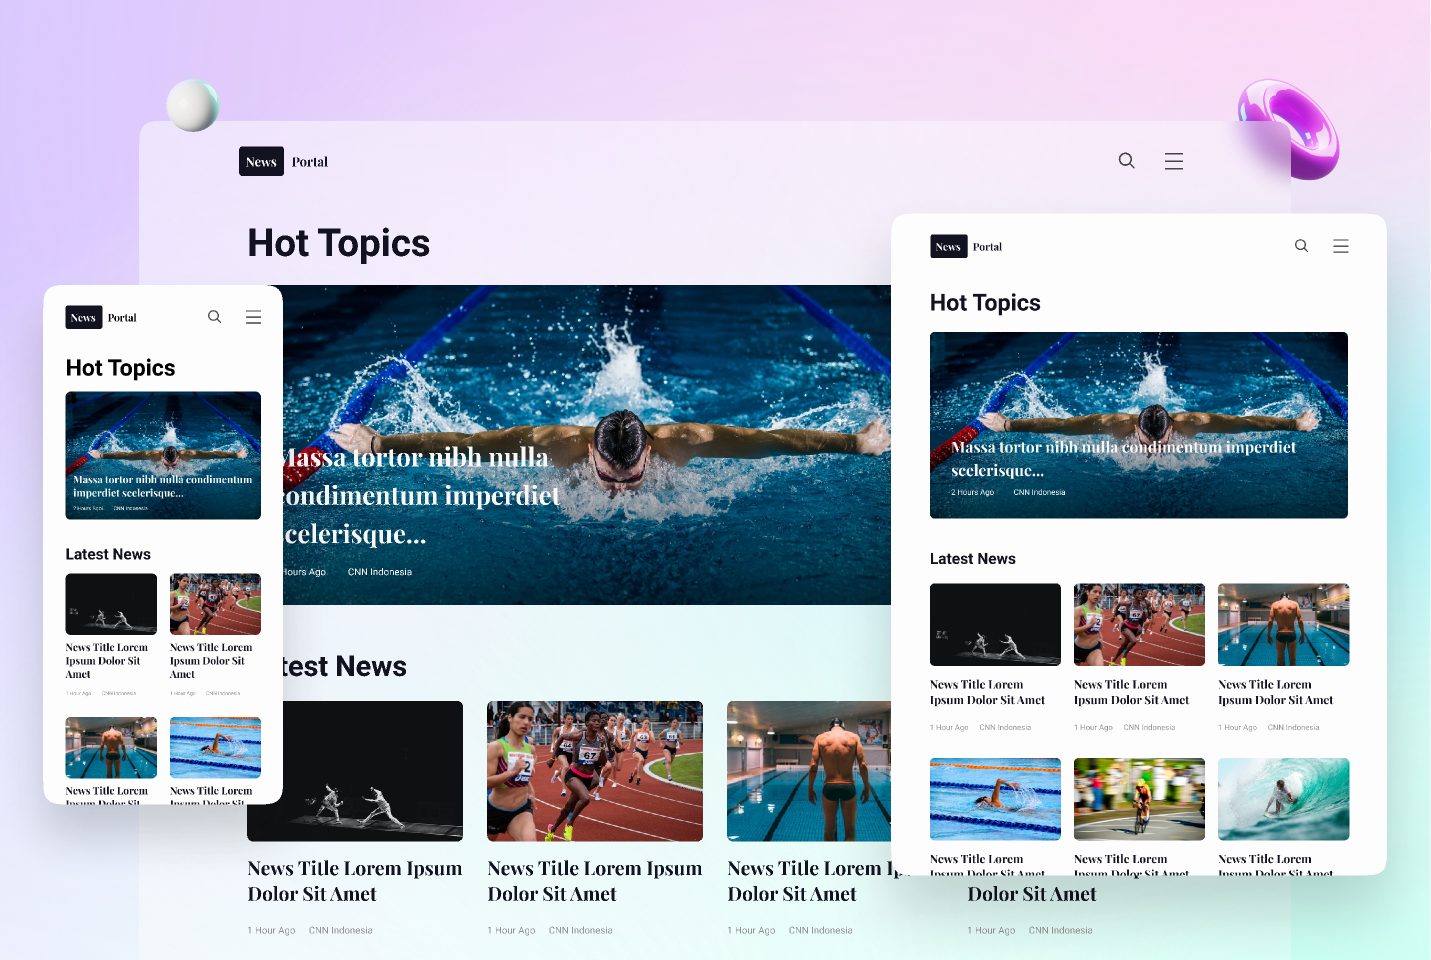Click the News logo badge in tablet view
This screenshot has width=1431, height=960.
pos(948,247)
